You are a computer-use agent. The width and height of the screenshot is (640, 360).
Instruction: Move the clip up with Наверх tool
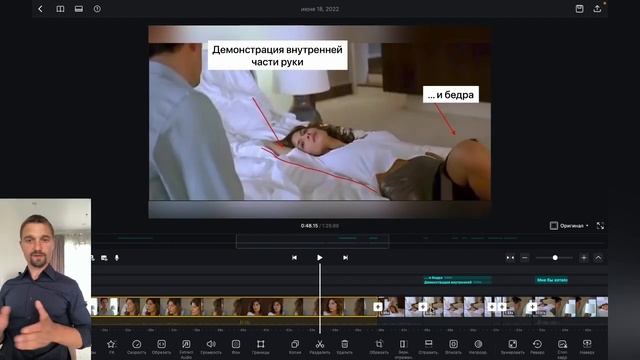(587, 347)
